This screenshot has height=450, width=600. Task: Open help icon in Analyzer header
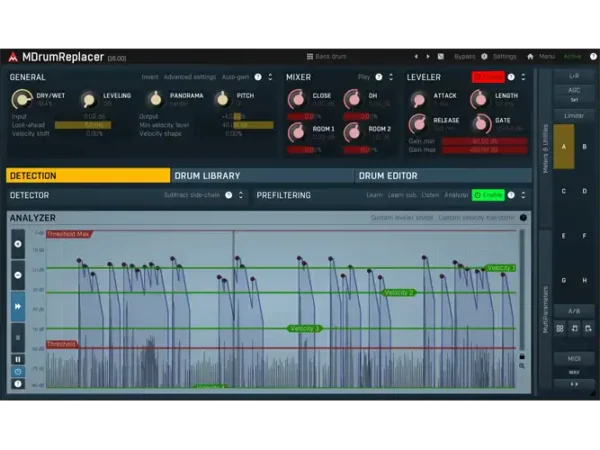click(523, 218)
